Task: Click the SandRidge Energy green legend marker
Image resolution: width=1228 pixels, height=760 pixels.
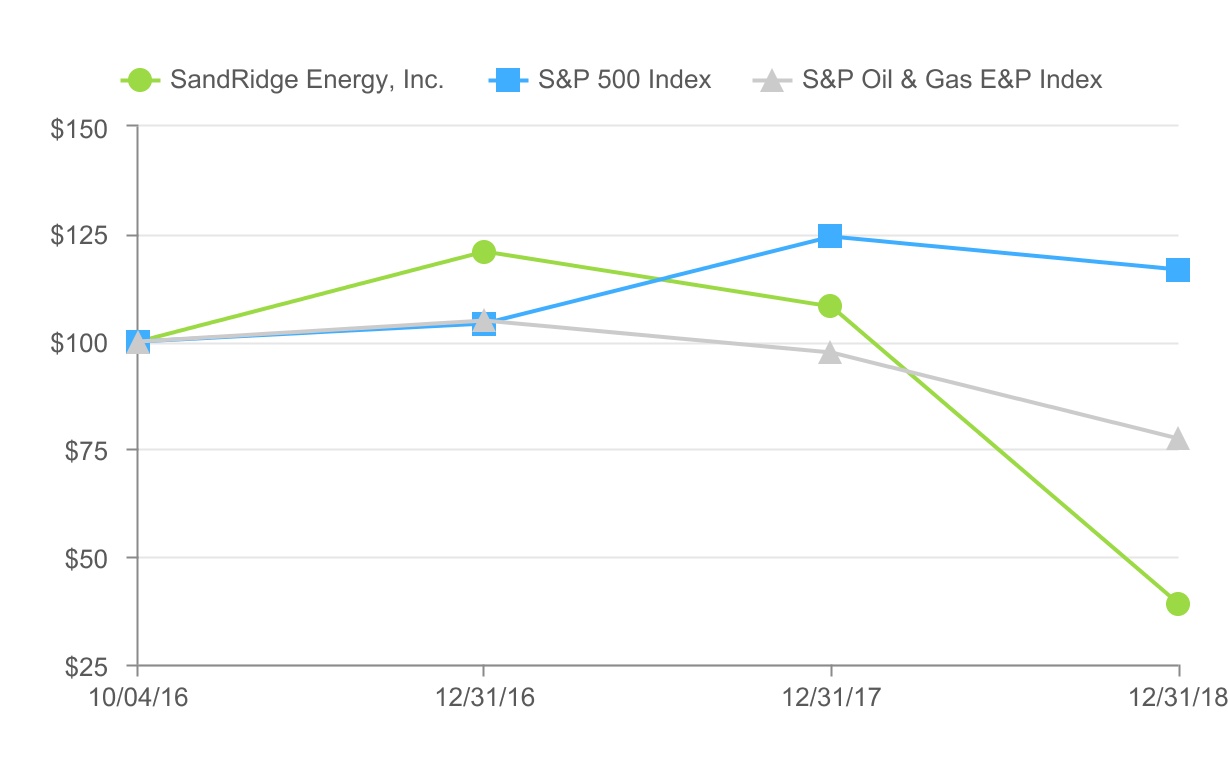Action: click(140, 80)
